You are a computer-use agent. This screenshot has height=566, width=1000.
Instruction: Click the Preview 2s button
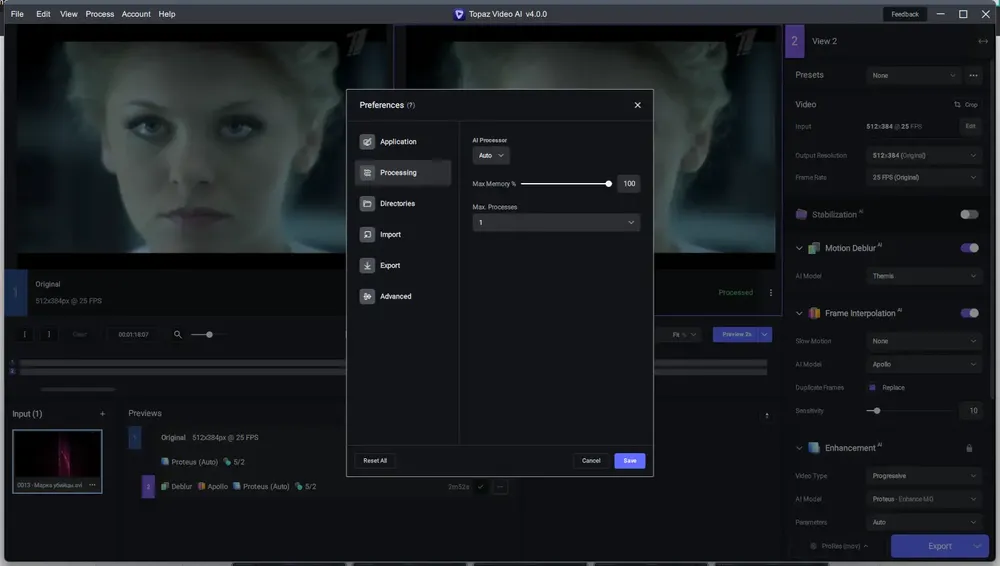point(736,334)
